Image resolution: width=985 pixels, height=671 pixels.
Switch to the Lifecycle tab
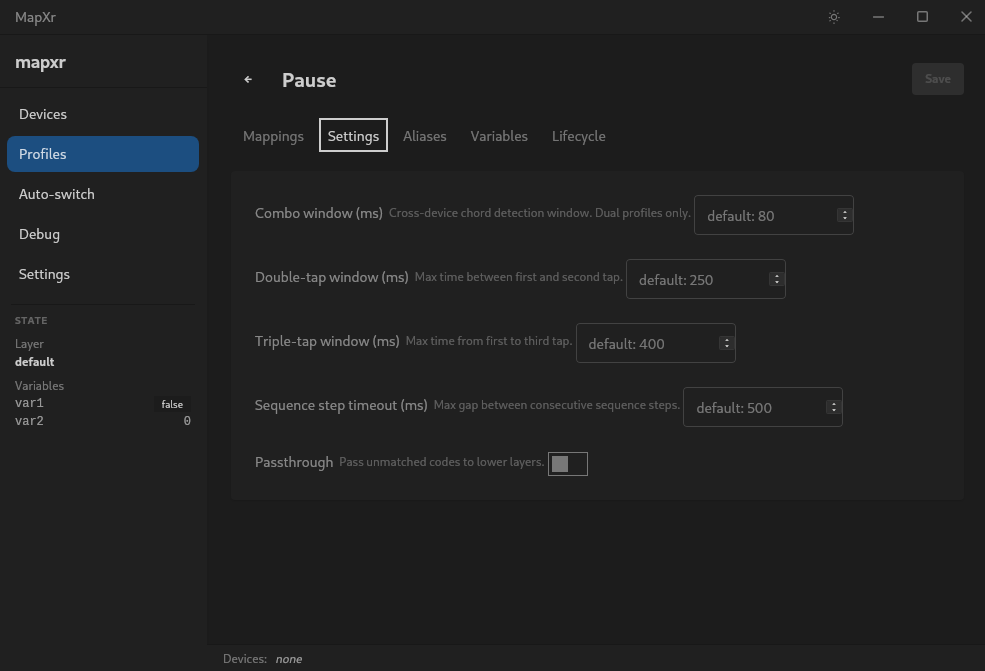578,136
